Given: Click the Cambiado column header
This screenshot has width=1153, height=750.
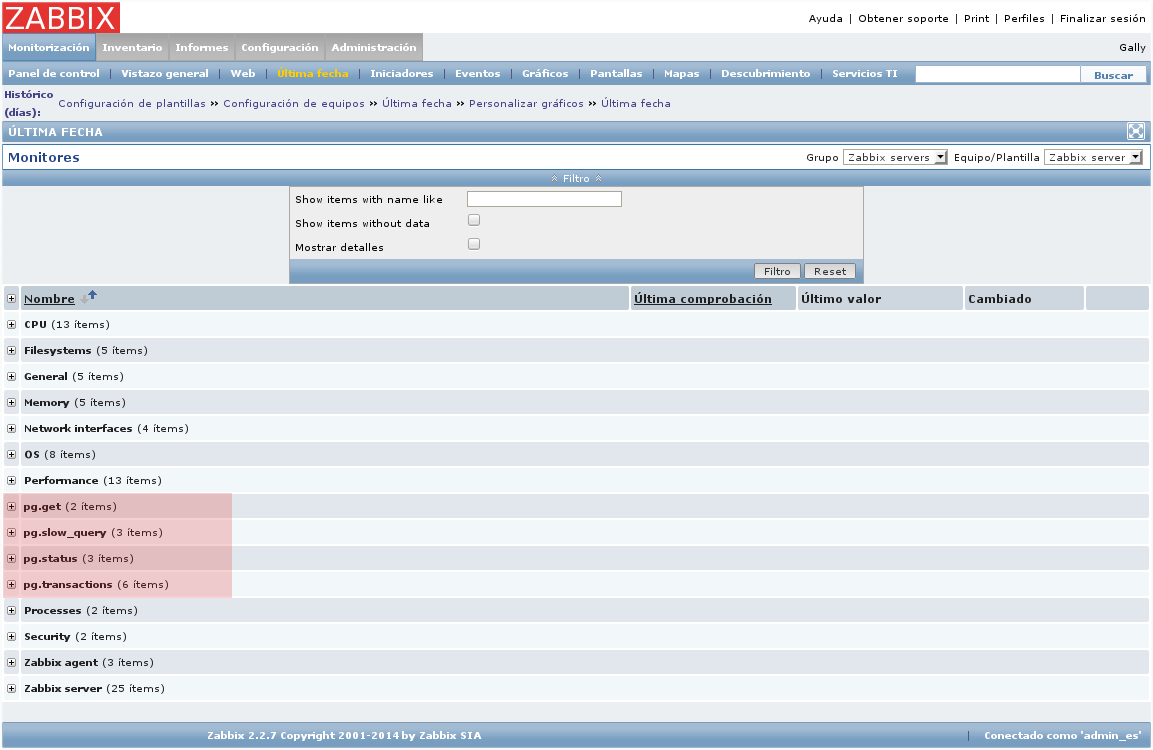Looking at the screenshot, I should (999, 299).
